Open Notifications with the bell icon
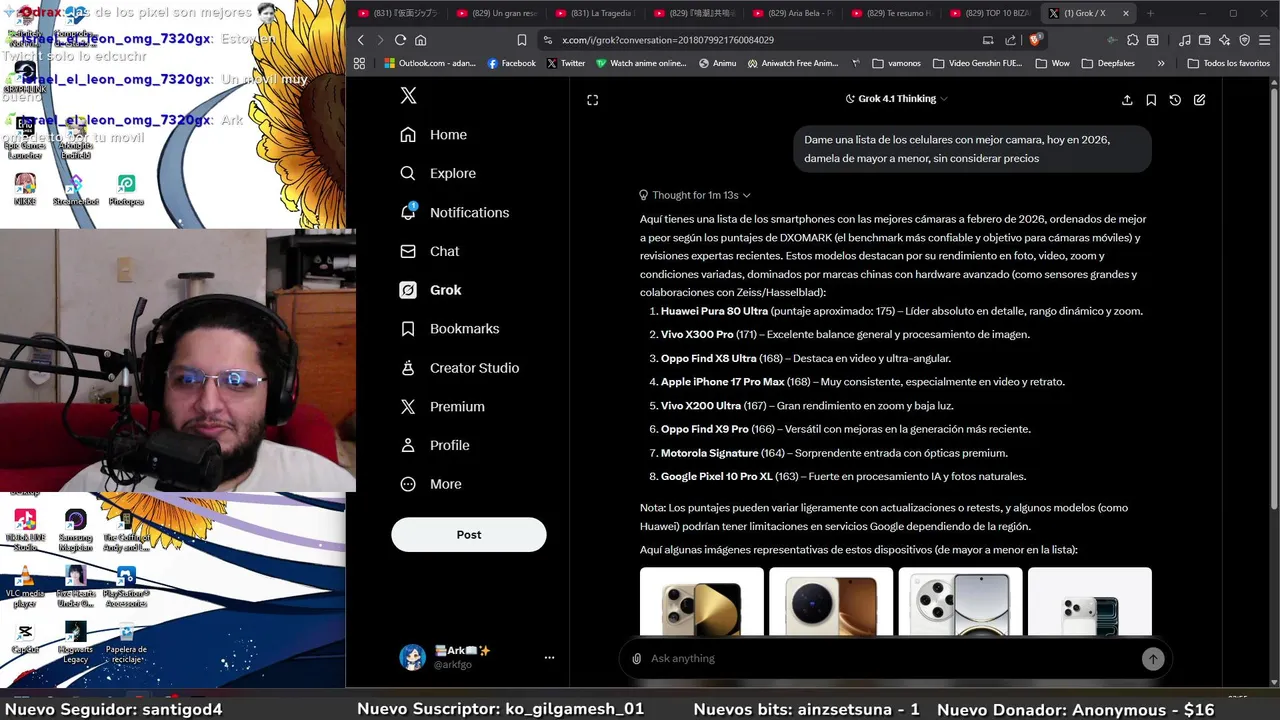Image resolution: width=1280 pixels, height=720 pixels. (x=455, y=213)
